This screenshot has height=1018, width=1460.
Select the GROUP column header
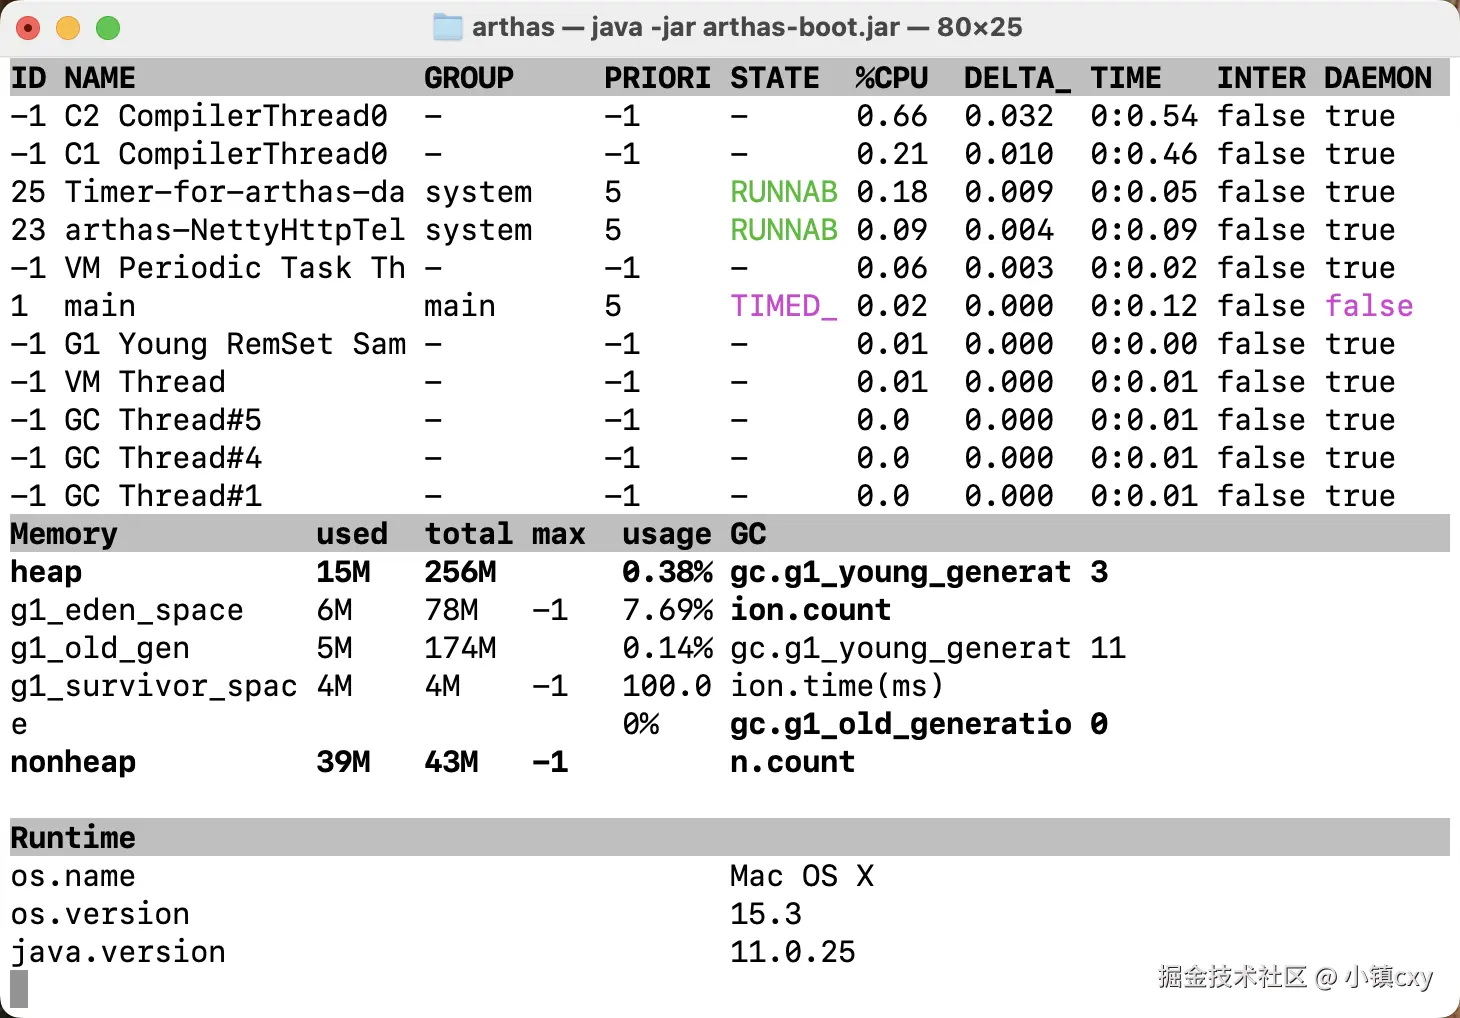tap(469, 78)
